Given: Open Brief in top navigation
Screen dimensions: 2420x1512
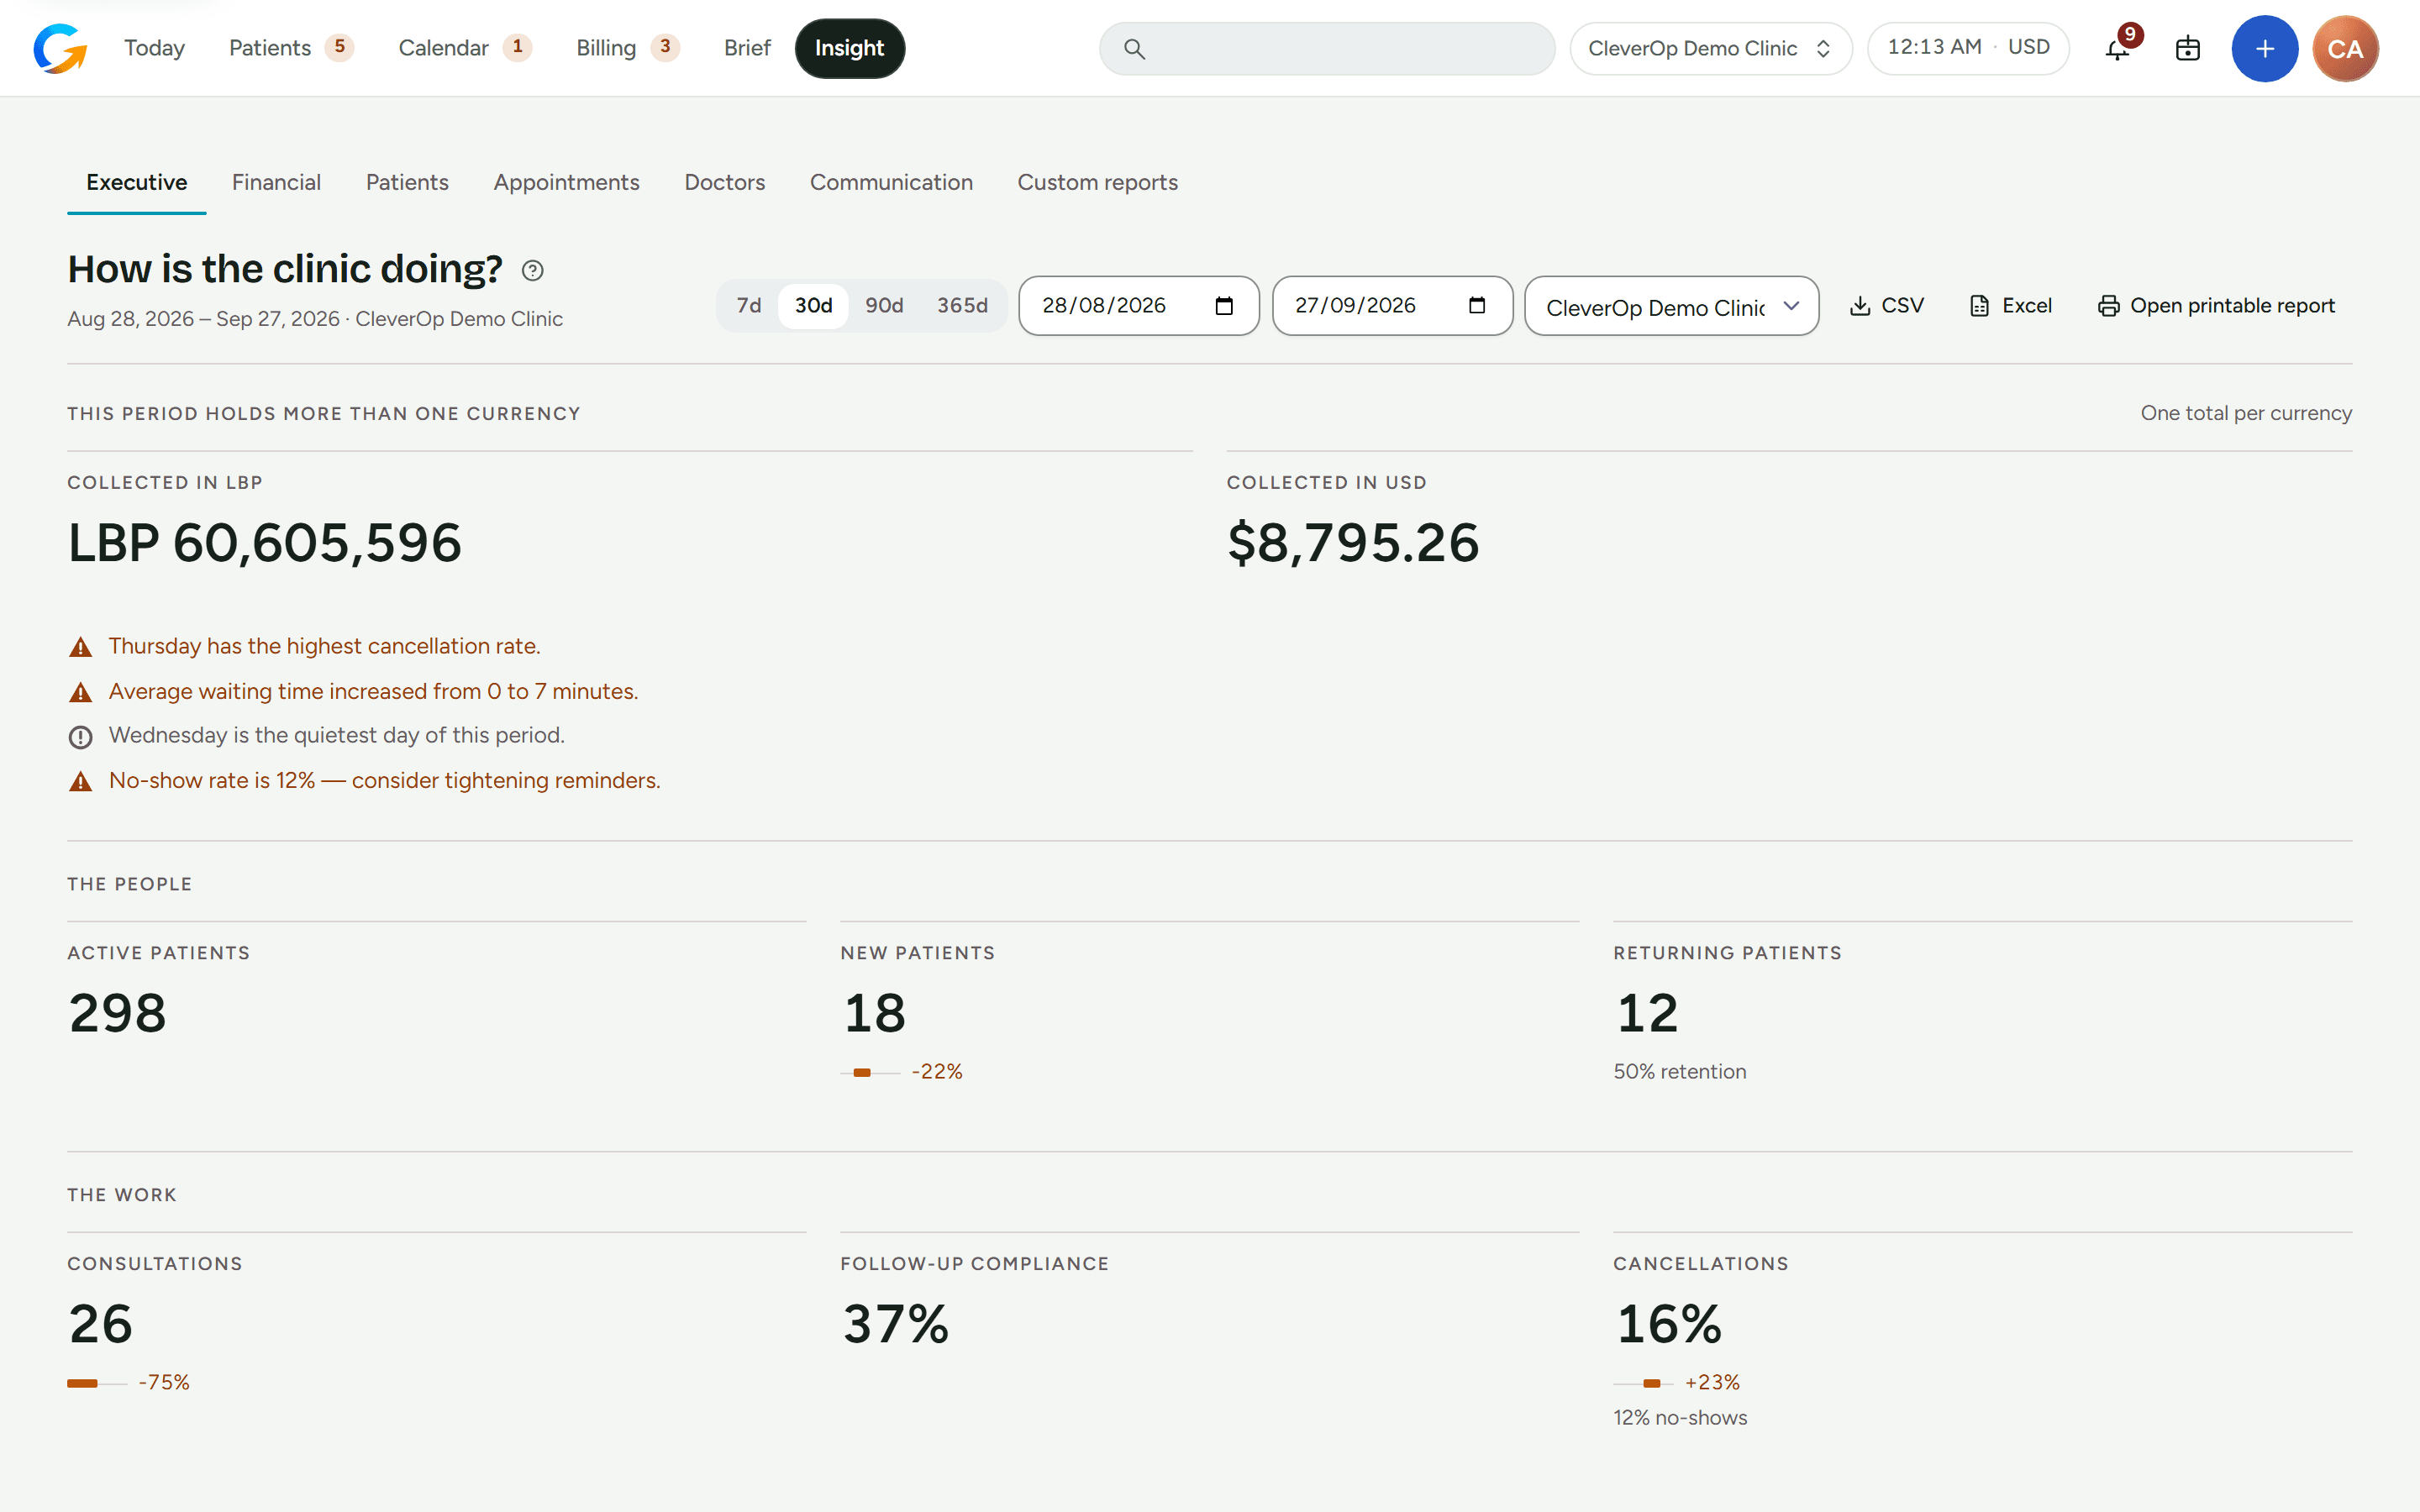Looking at the screenshot, I should pyautogui.click(x=747, y=49).
